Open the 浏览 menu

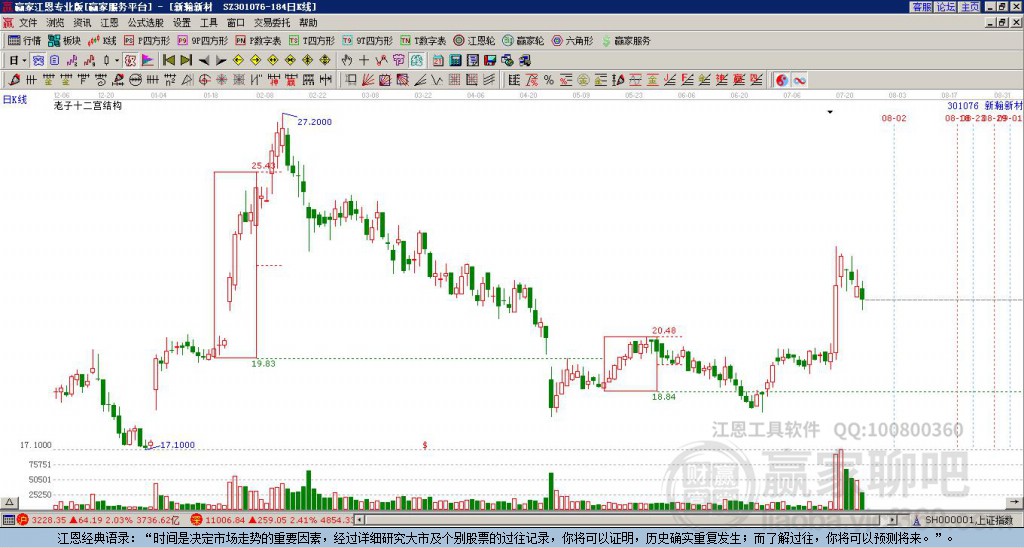click(55, 23)
